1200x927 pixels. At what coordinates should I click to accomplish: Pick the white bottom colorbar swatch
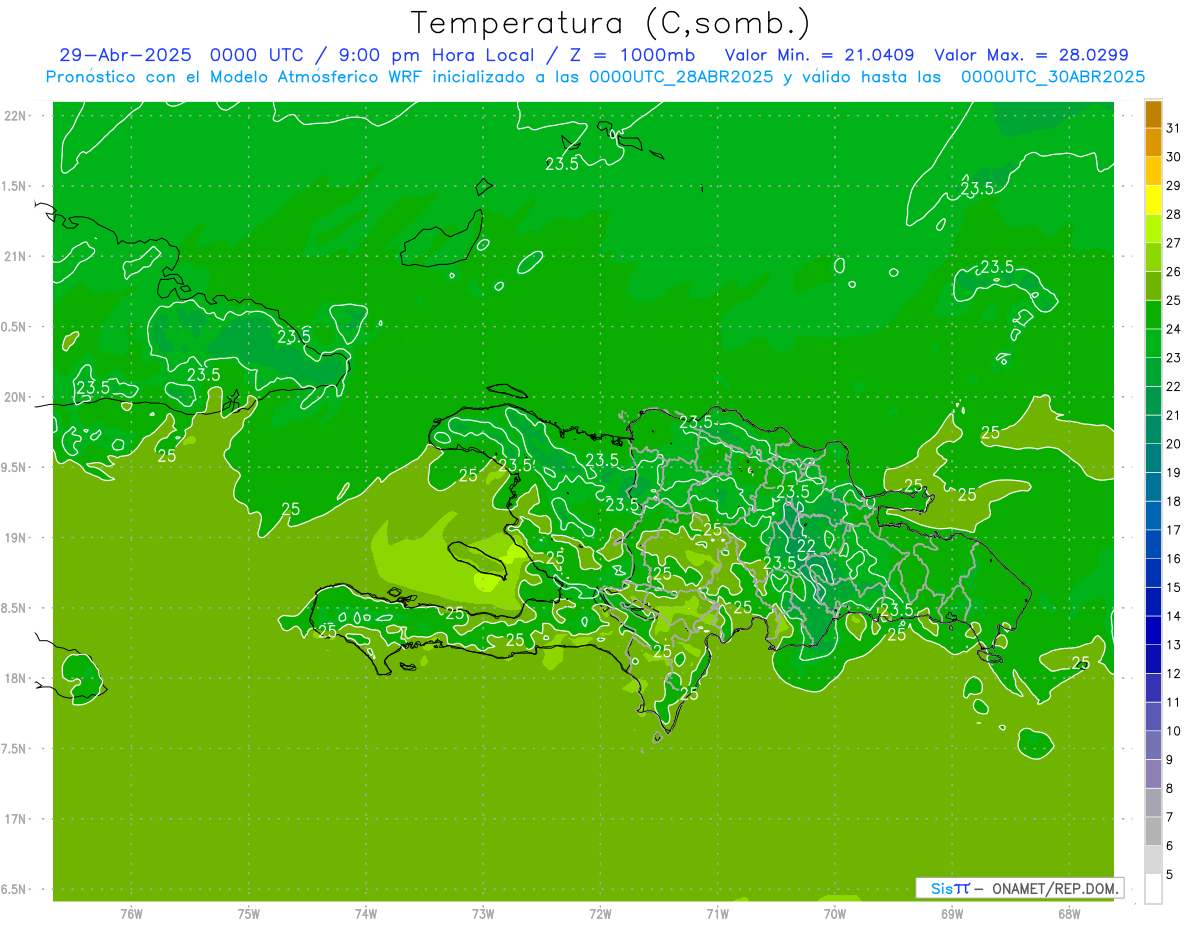1153,889
